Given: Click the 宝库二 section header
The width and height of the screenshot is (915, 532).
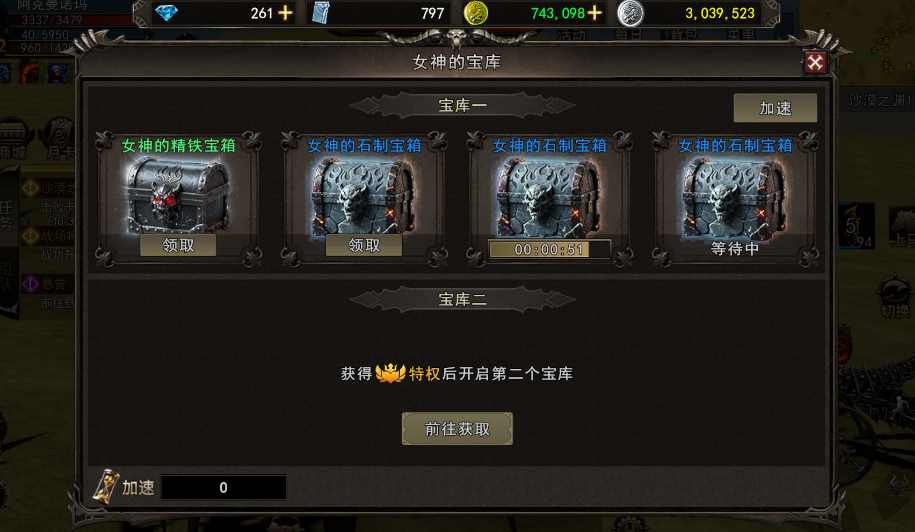Looking at the screenshot, I should (x=462, y=300).
